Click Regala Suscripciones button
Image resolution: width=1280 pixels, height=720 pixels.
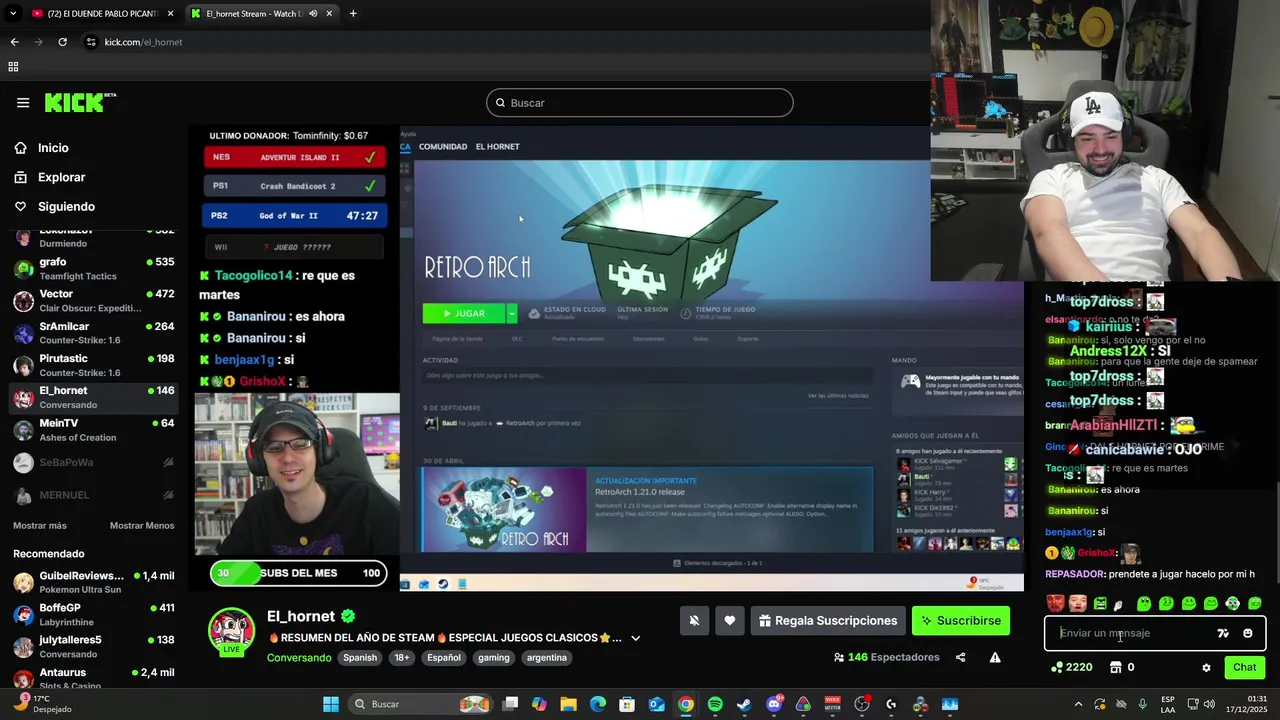pyautogui.click(x=828, y=621)
